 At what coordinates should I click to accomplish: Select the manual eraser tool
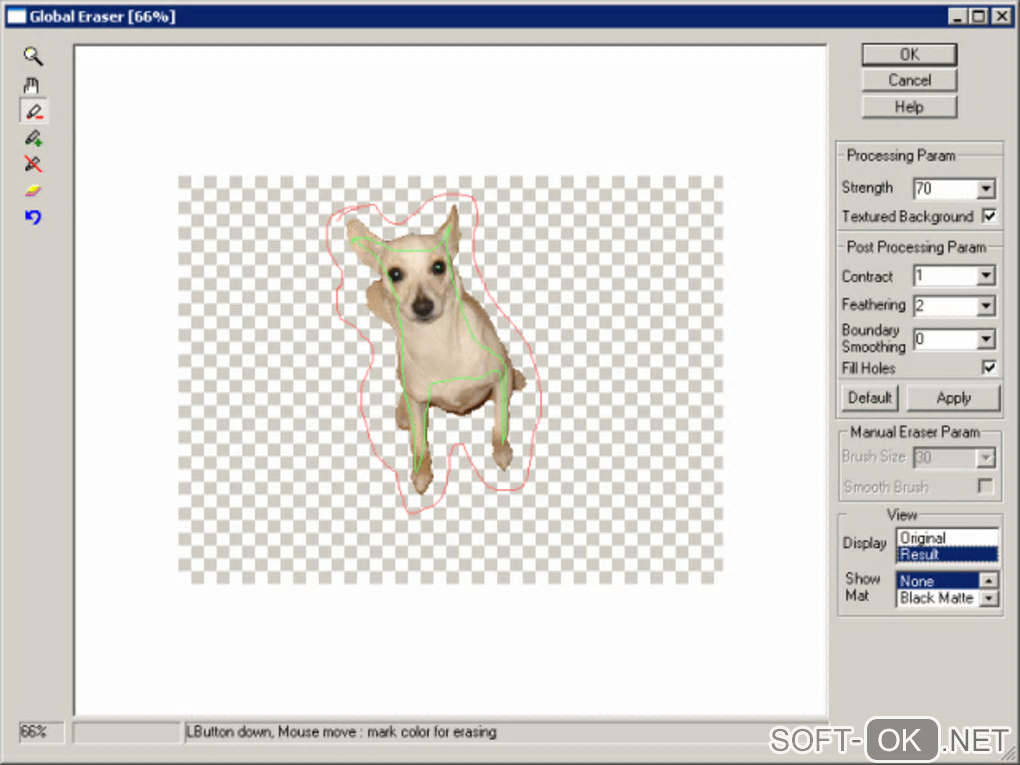tap(33, 191)
